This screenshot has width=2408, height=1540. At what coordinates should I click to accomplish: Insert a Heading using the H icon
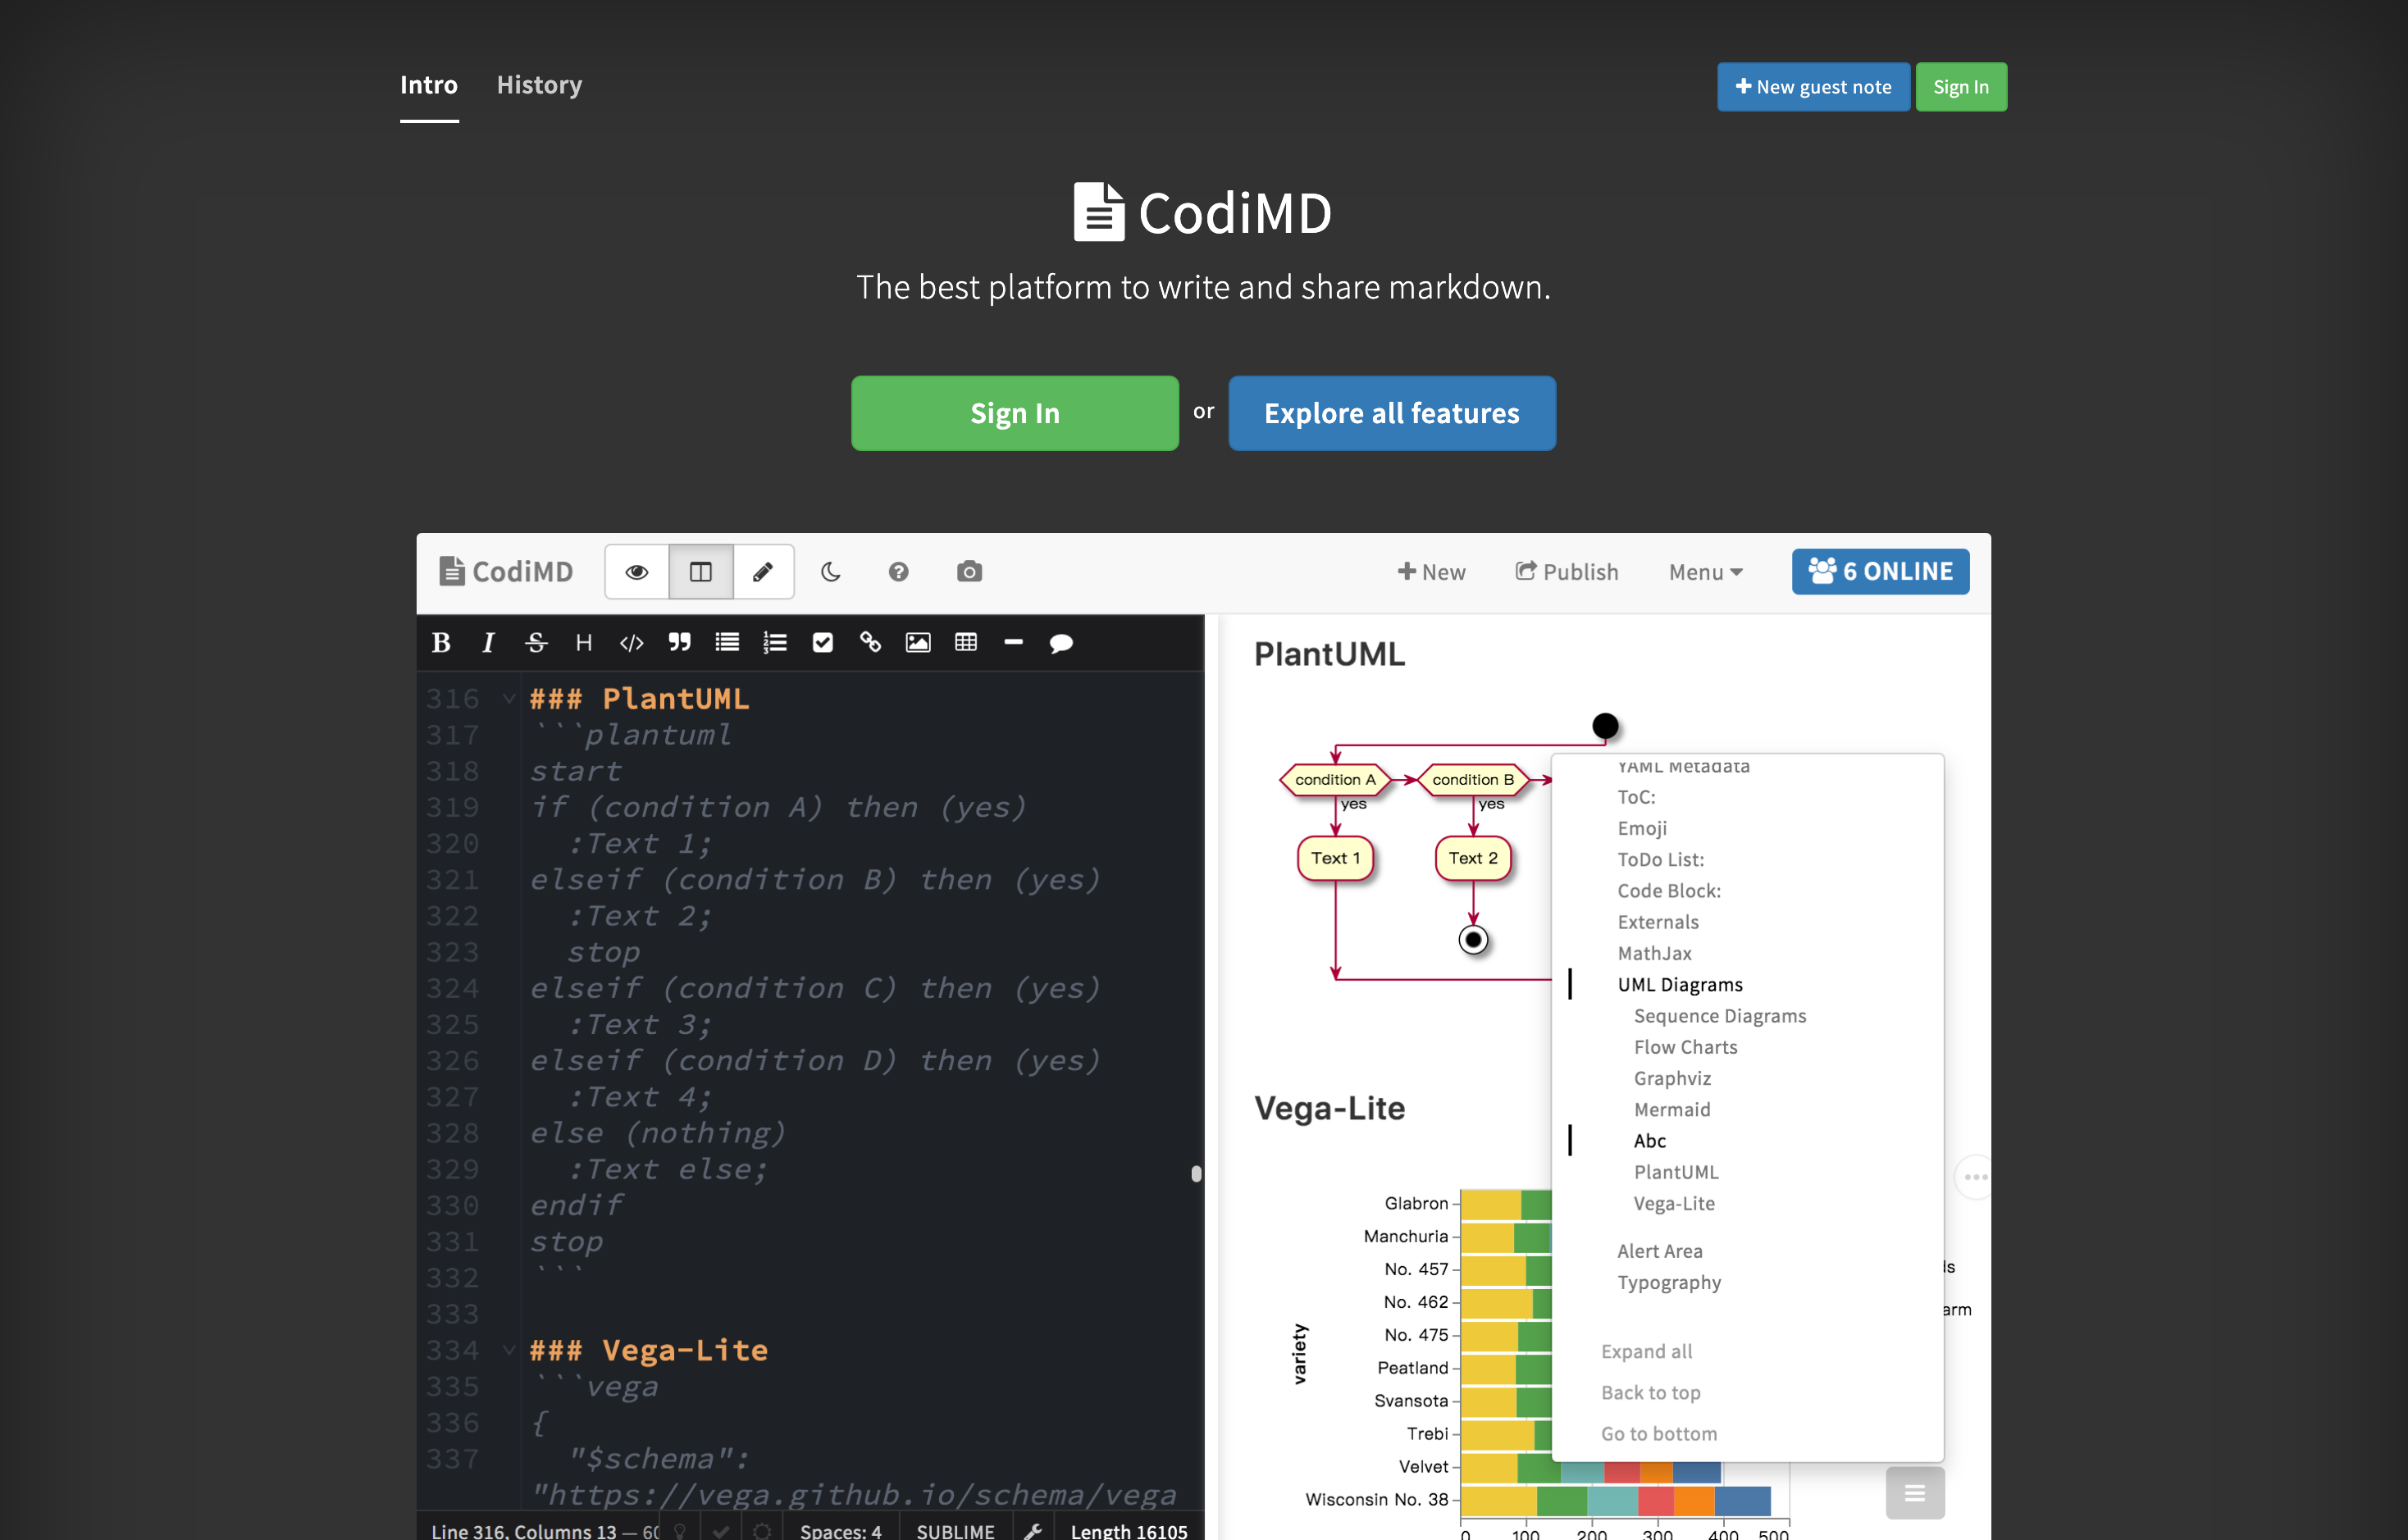coord(584,643)
